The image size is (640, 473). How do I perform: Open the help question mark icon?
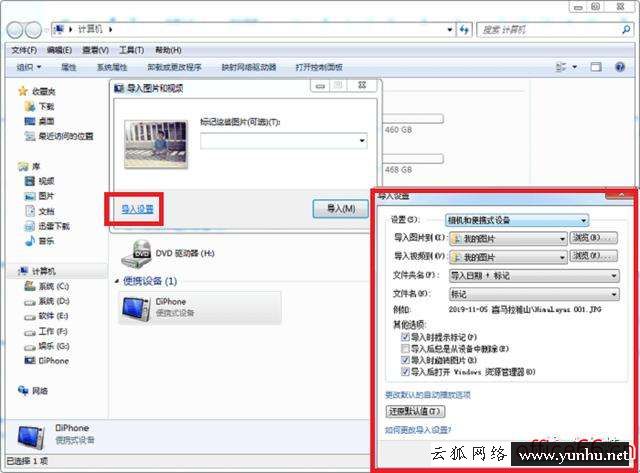(620, 67)
